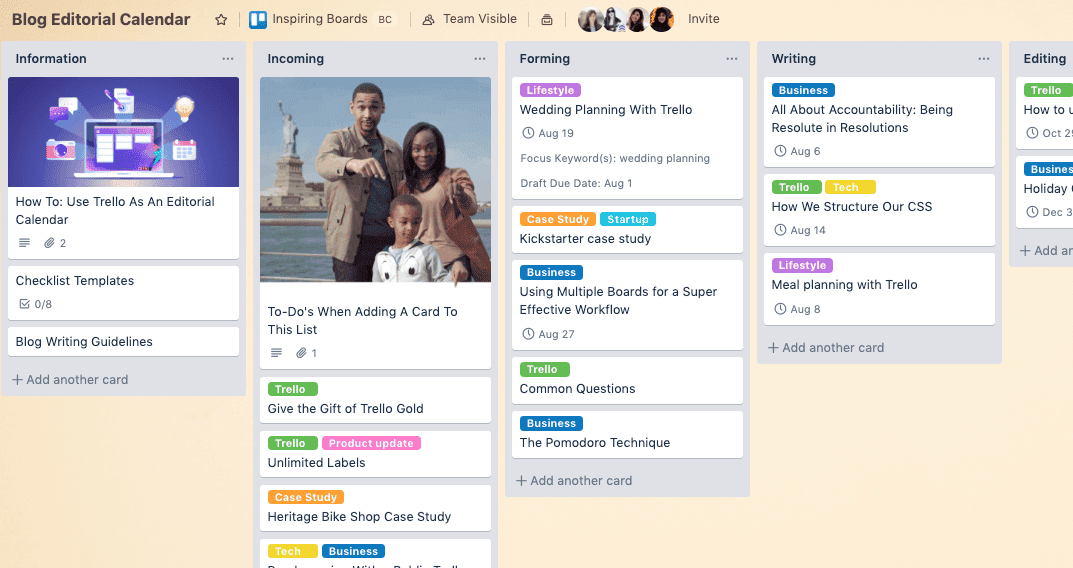Click Add another card in Forming list
The height and width of the screenshot is (568, 1073).
click(x=573, y=481)
